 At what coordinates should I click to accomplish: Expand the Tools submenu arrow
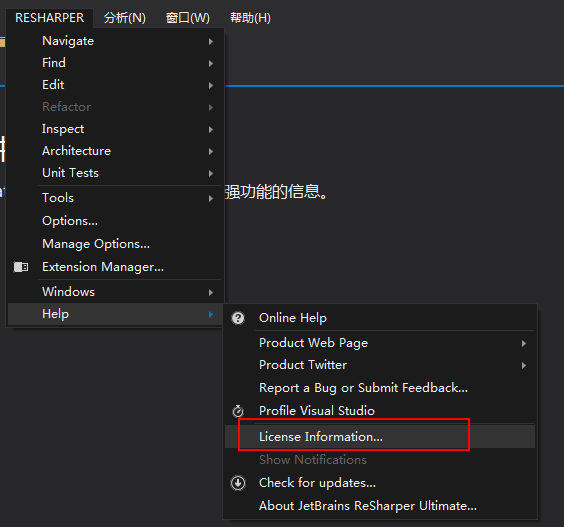point(211,199)
